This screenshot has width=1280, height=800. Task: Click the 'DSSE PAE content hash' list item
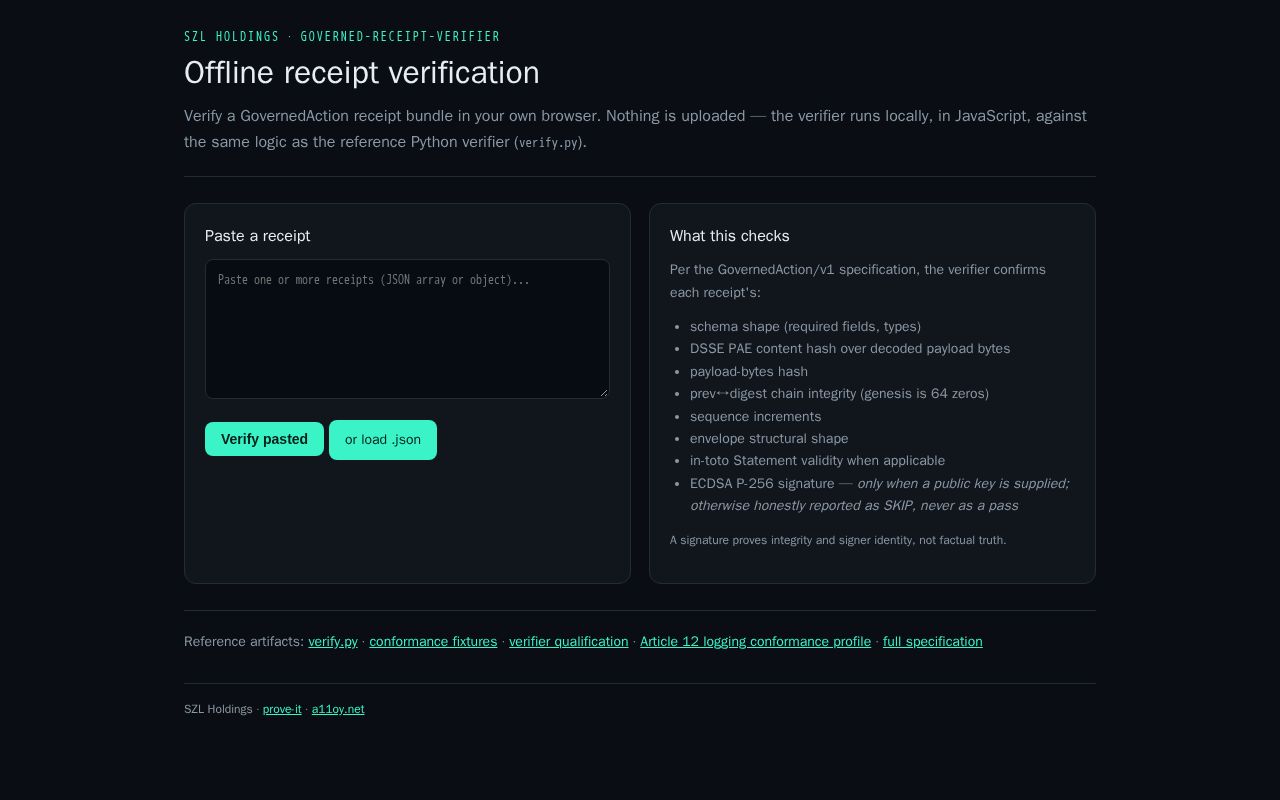[x=850, y=348]
